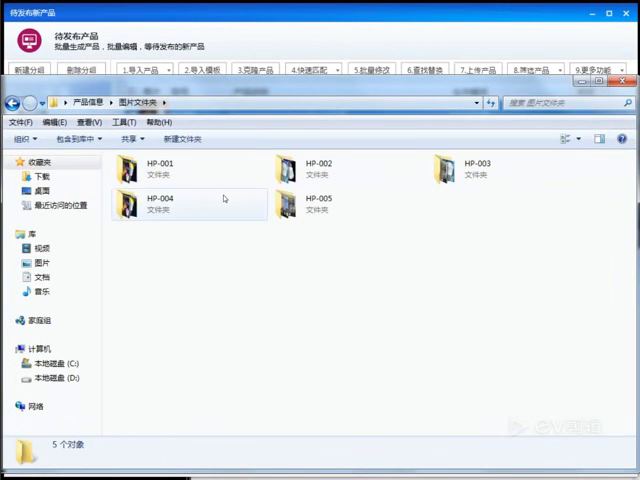
Task: Select 产品信息 in the address breadcrumb
Action: click(88, 102)
